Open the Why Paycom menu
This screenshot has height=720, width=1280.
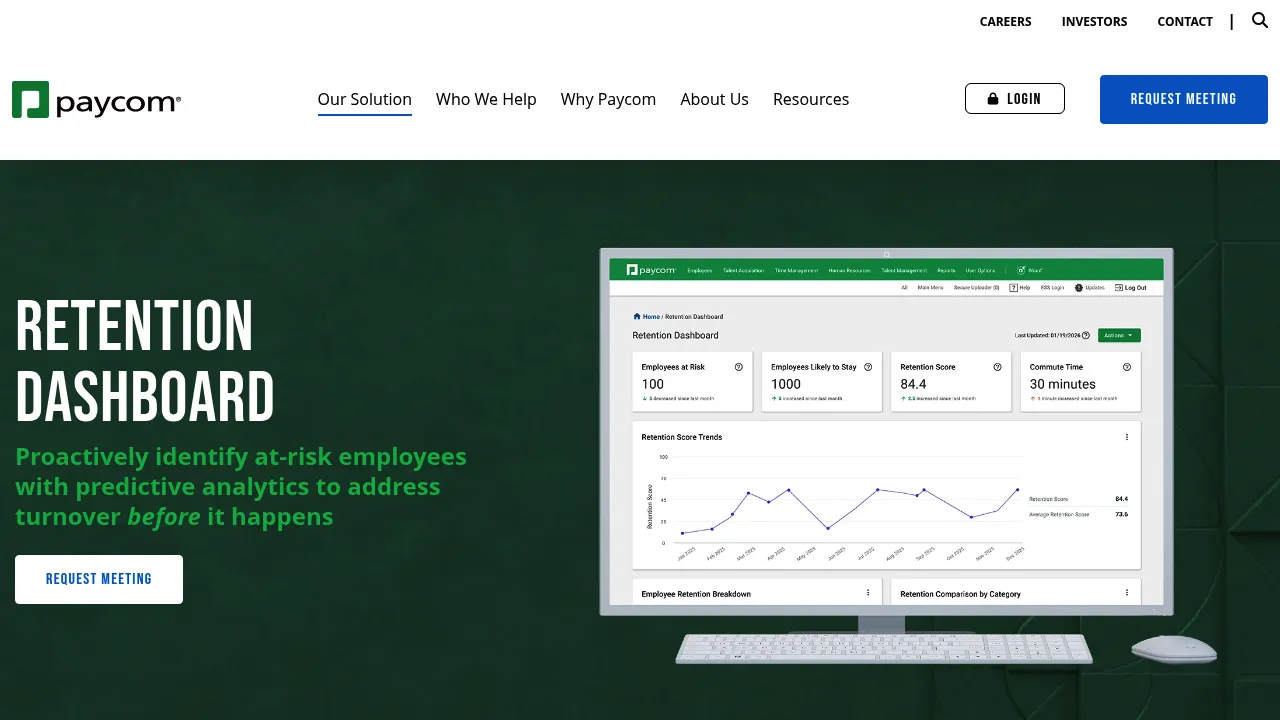point(608,99)
